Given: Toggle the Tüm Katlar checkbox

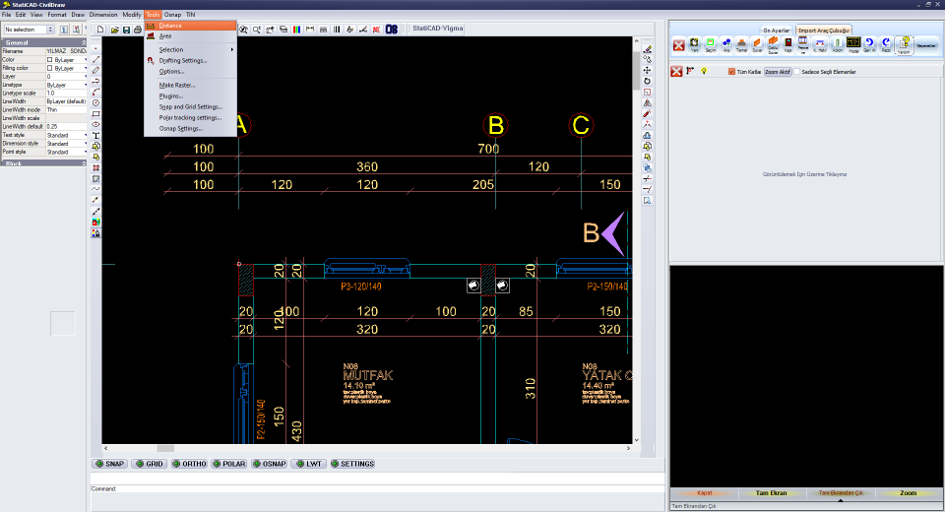Looking at the screenshot, I should 732,72.
